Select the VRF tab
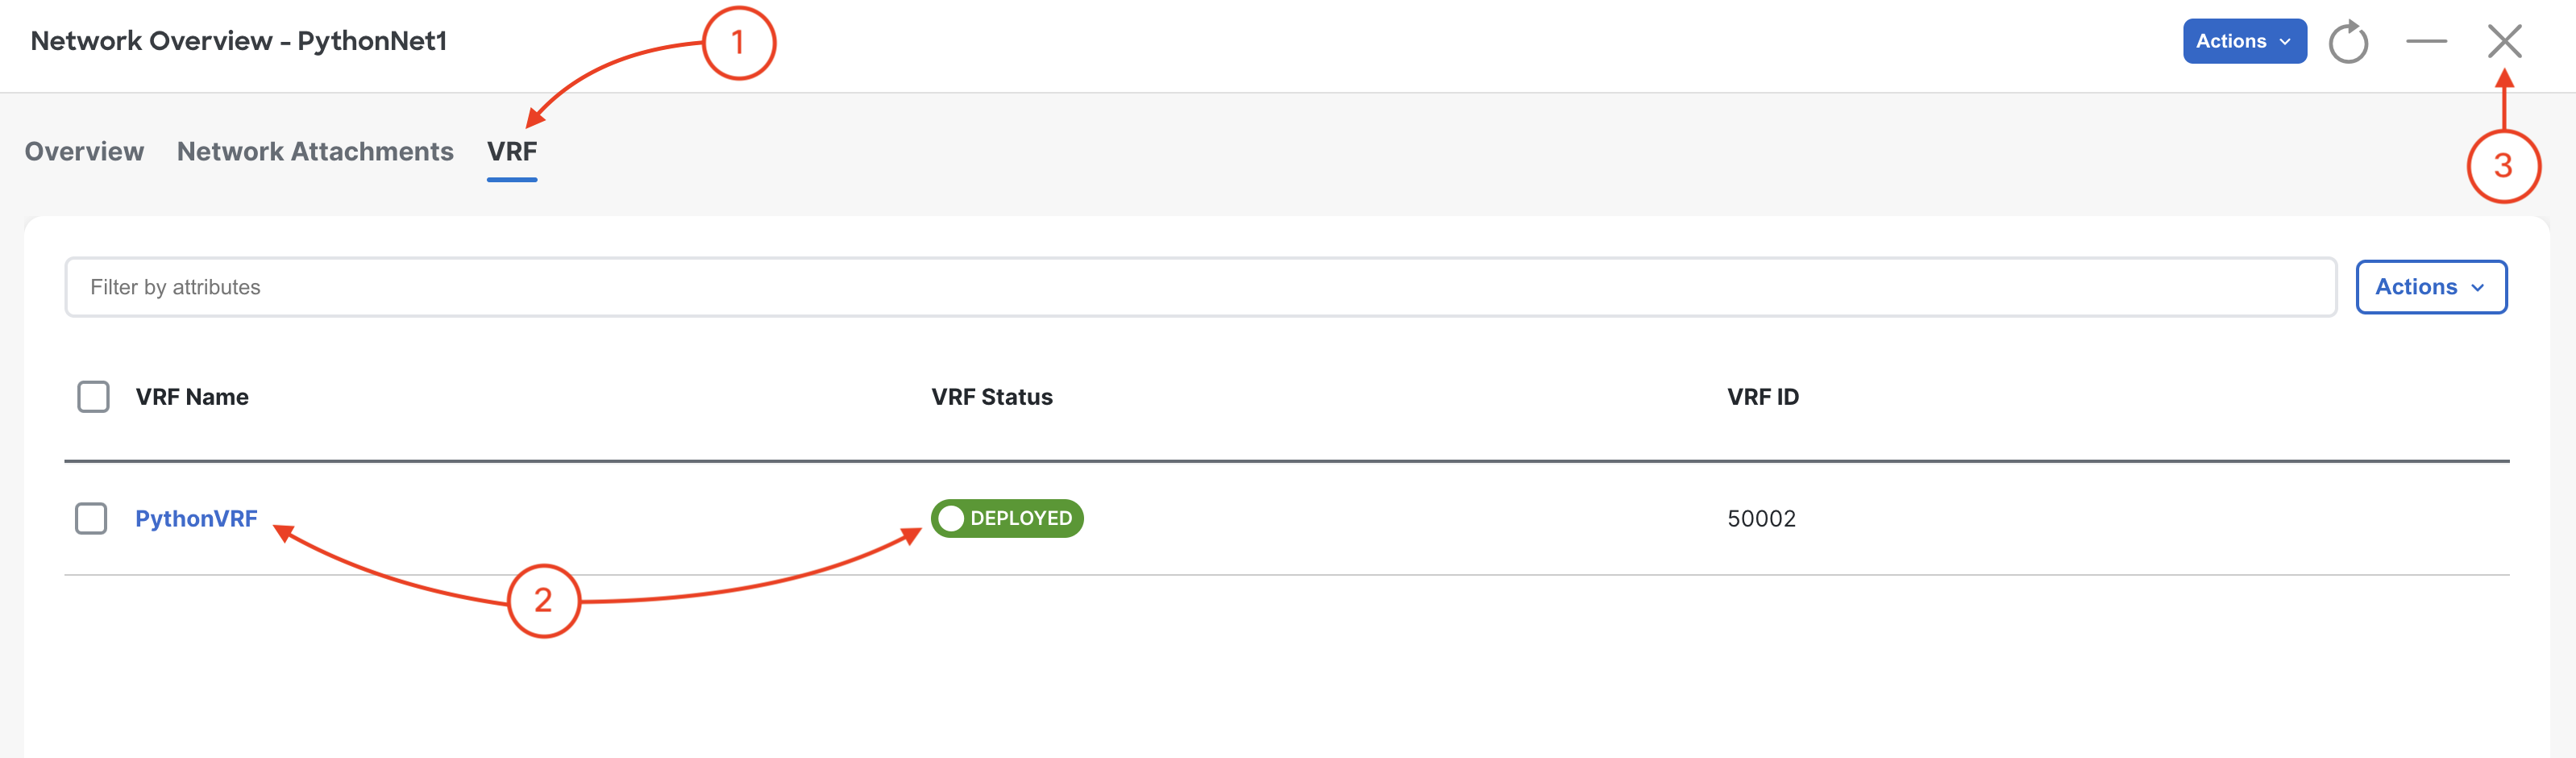Image resolution: width=2576 pixels, height=758 pixels. click(x=512, y=152)
